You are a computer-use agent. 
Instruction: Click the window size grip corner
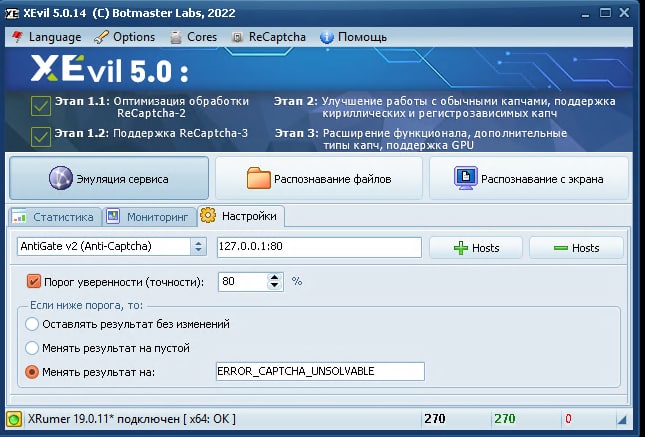(622, 420)
